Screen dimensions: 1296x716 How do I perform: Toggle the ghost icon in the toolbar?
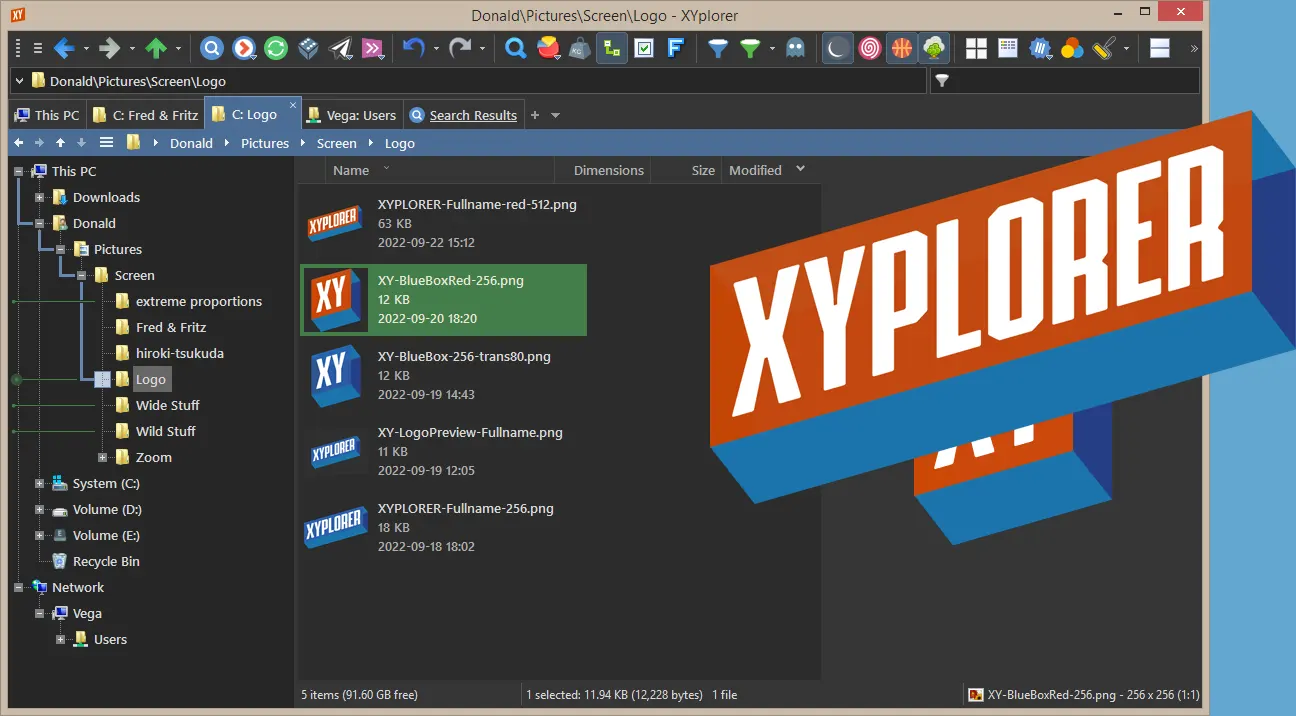point(796,48)
